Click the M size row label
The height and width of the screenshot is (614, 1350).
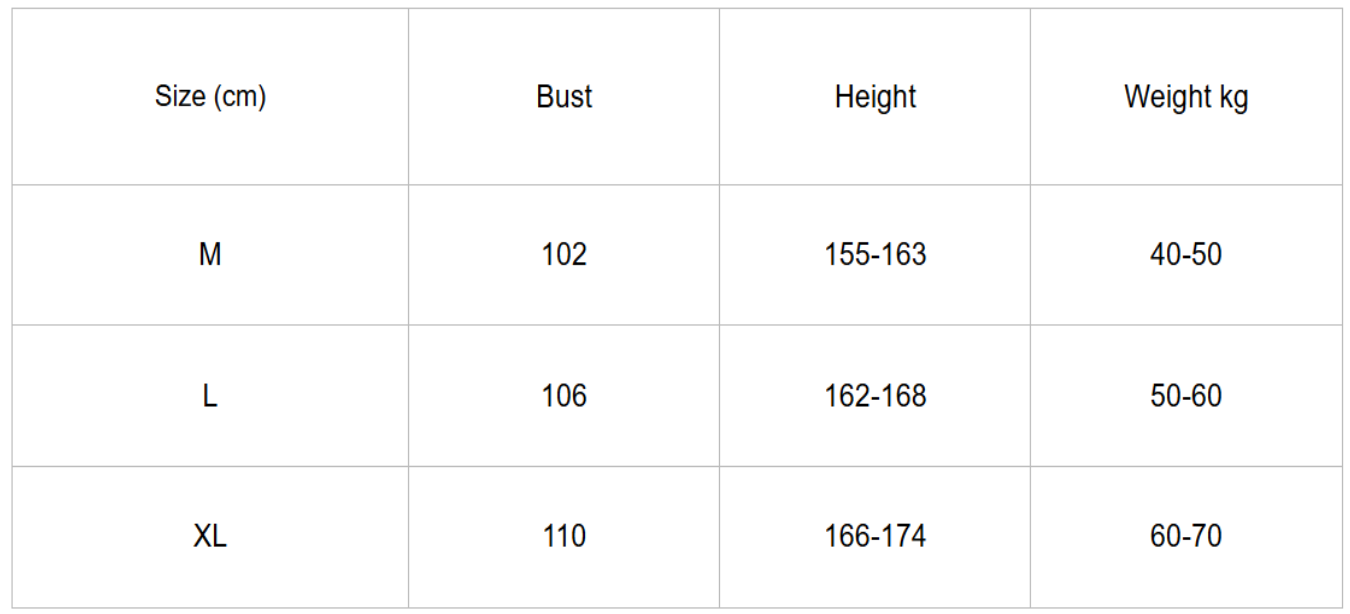(x=210, y=255)
